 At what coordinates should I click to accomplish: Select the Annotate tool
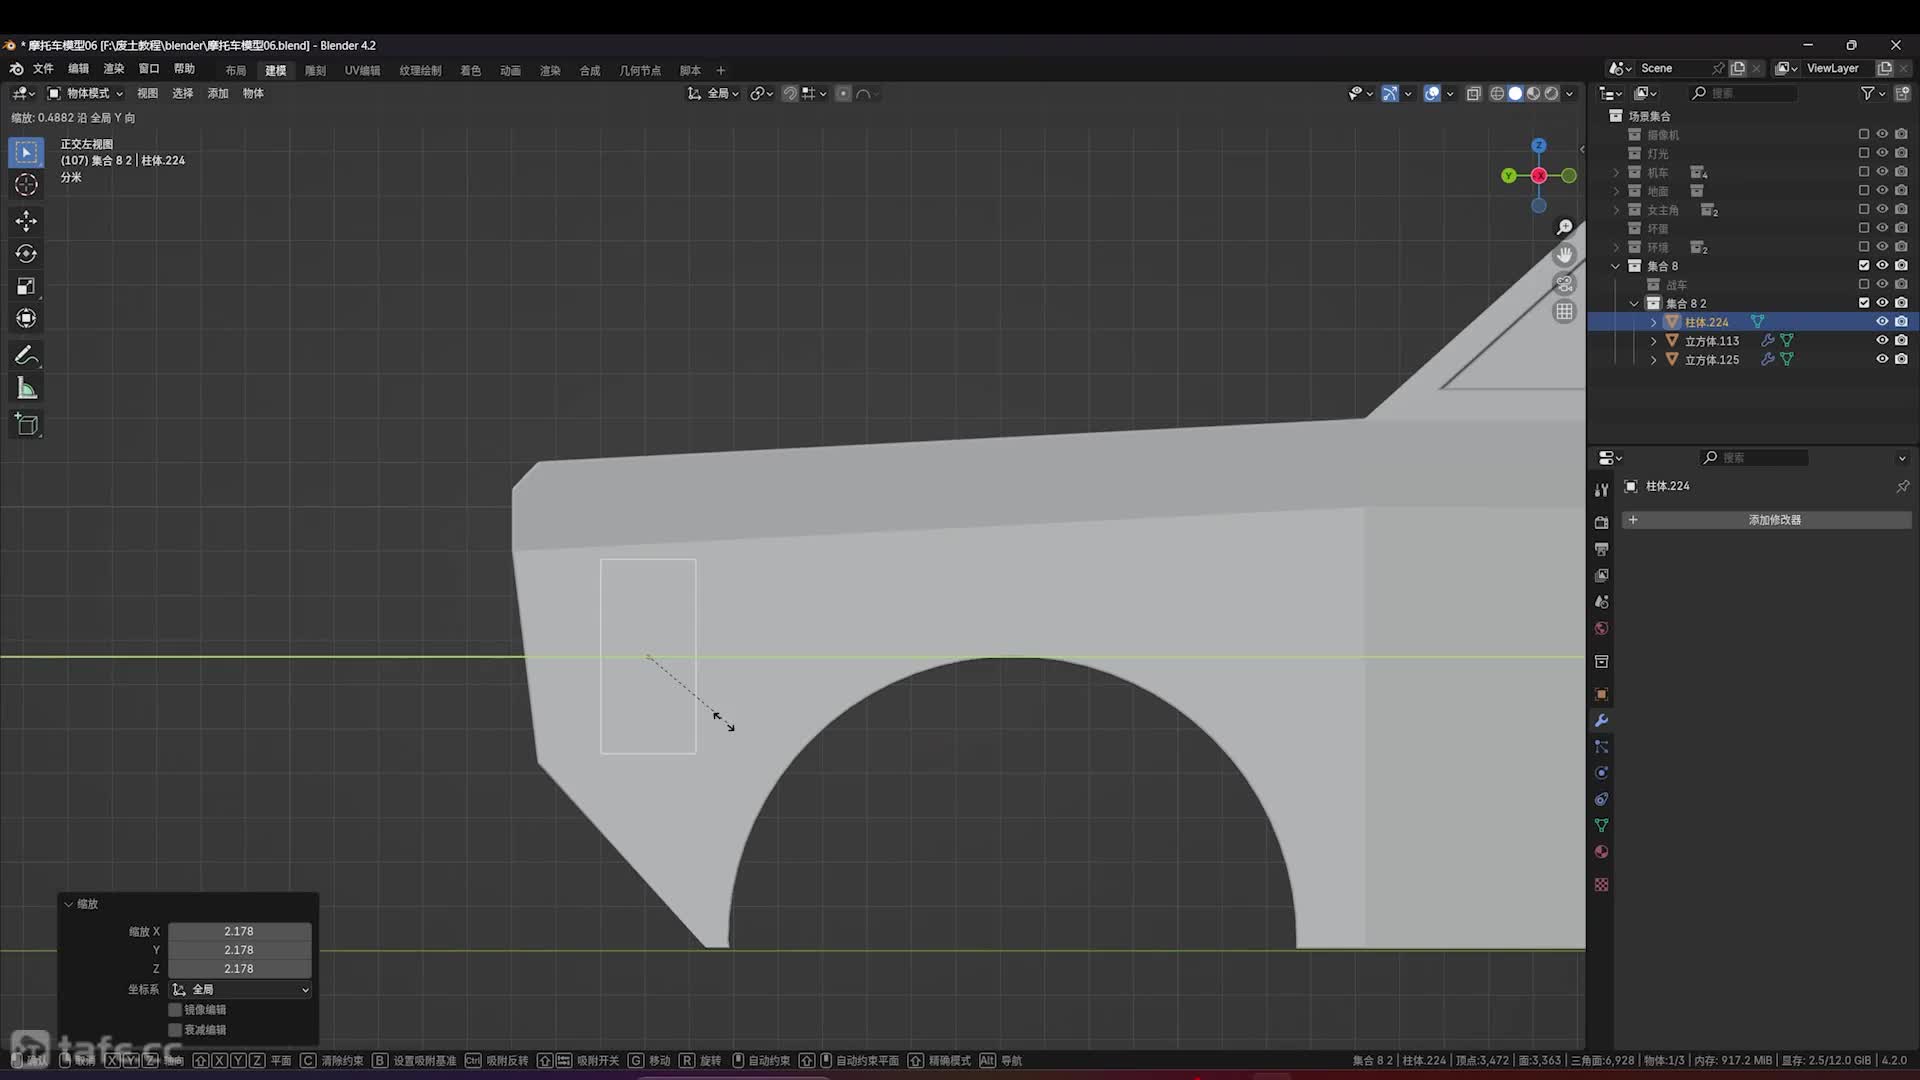pyautogui.click(x=27, y=355)
